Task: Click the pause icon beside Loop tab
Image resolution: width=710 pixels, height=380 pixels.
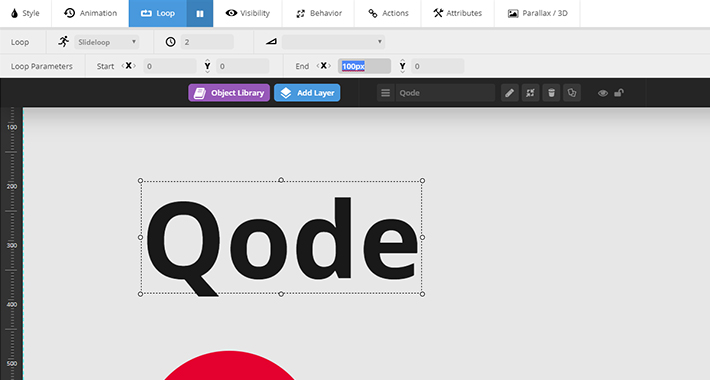Action: pyautogui.click(x=200, y=14)
